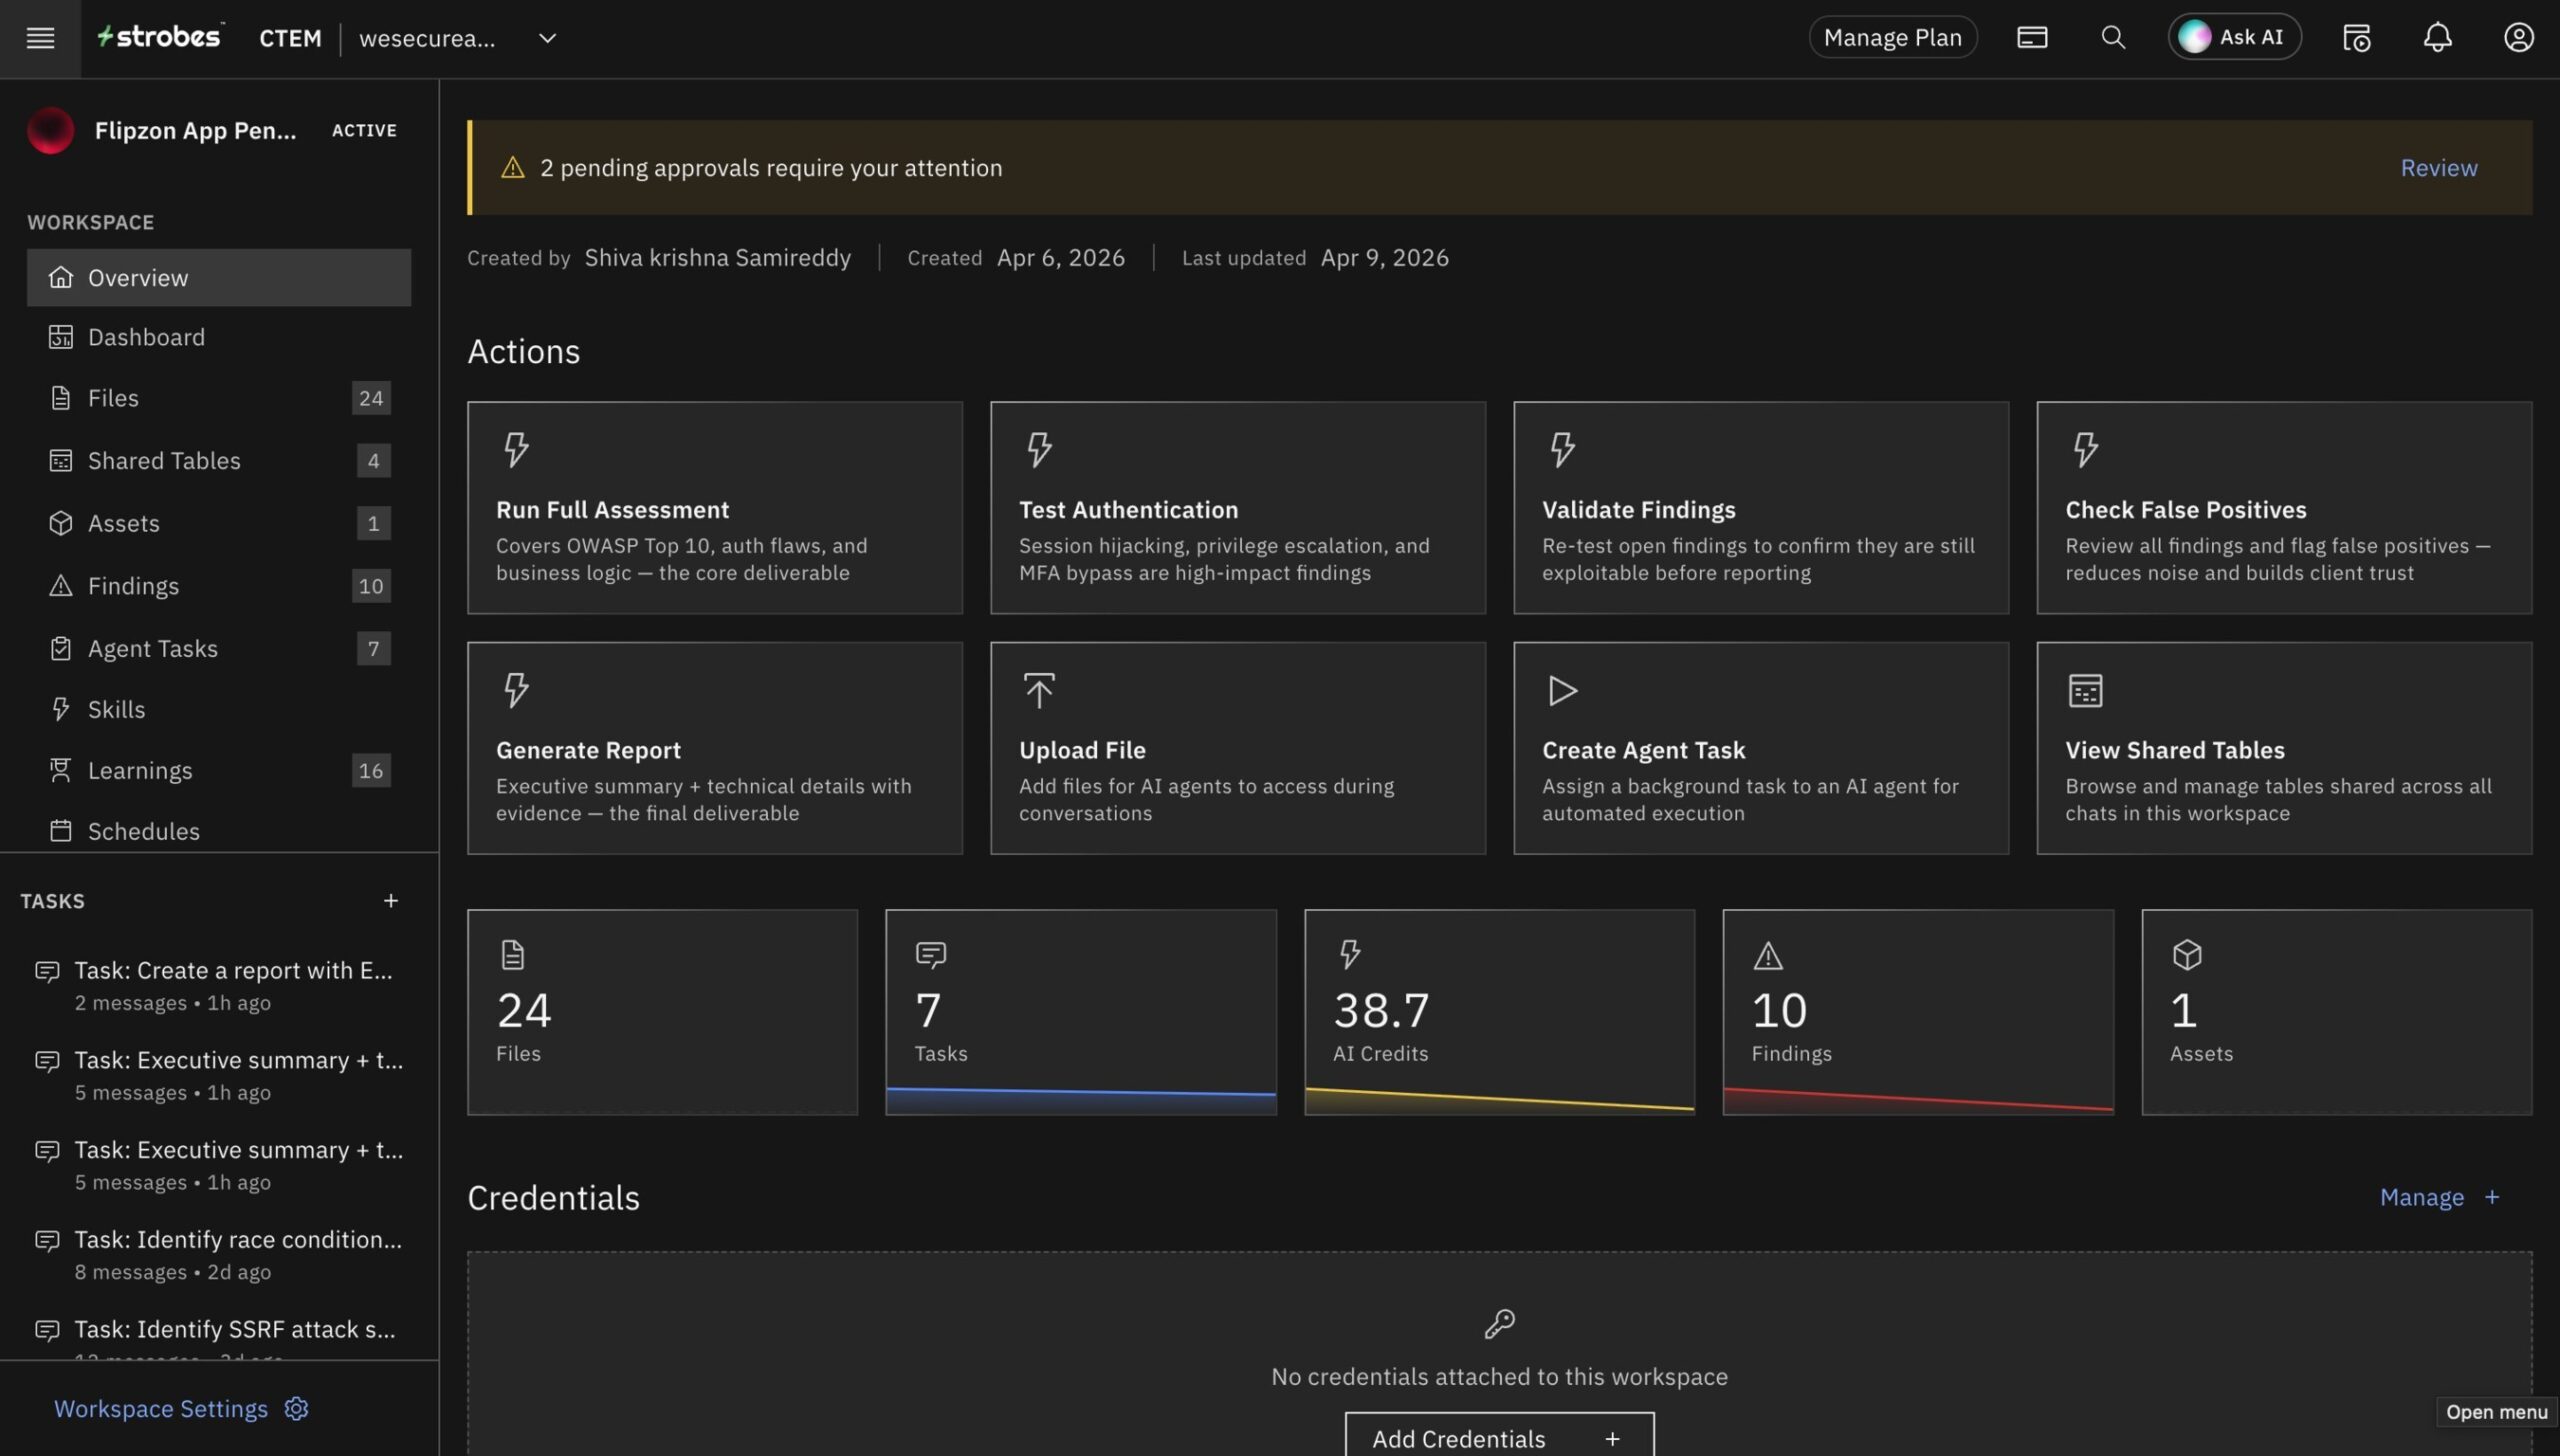Open the Dashboard sidebar entry
Image resolution: width=2560 pixels, height=1456 pixels.
tap(146, 337)
